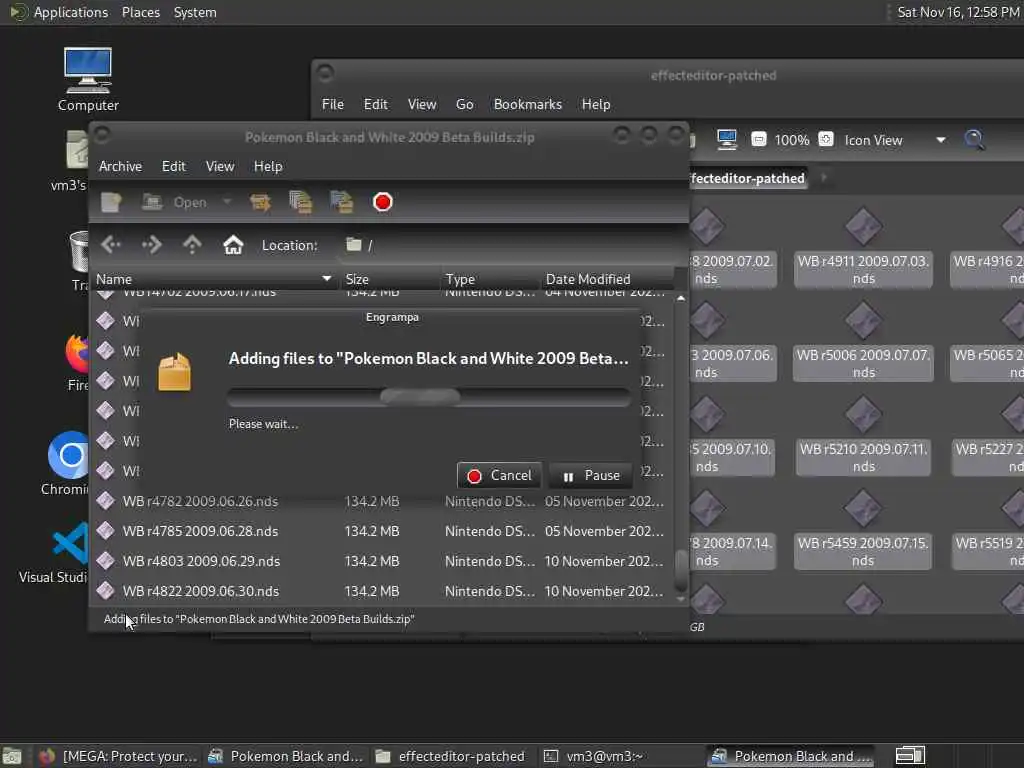Click the new archive icon in Engrampa toolbar
1024x768 pixels.
(111, 202)
